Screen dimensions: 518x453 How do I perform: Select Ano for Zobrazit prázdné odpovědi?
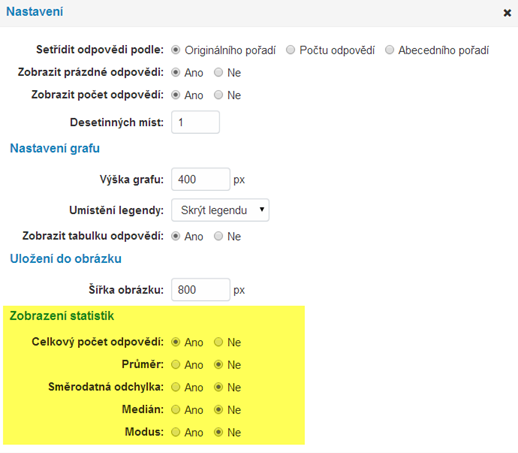(176, 72)
